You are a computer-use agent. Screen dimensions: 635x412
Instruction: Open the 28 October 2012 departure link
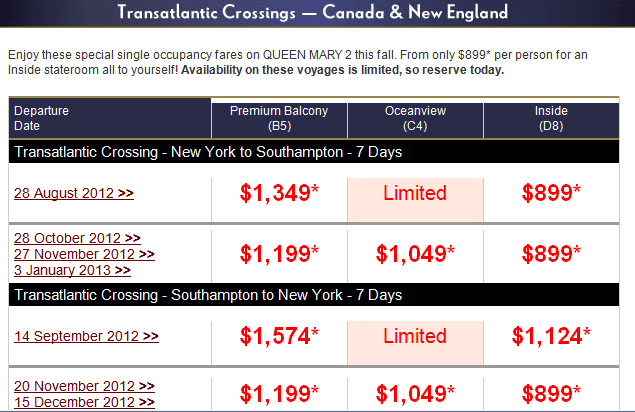coord(77,238)
